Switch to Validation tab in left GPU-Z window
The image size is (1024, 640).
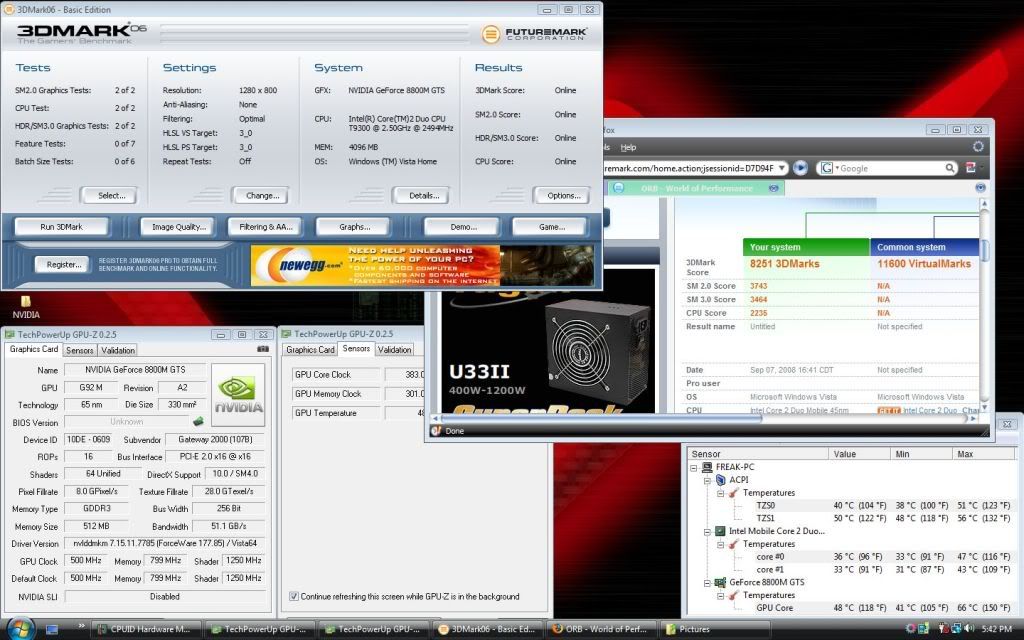click(x=118, y=350)
